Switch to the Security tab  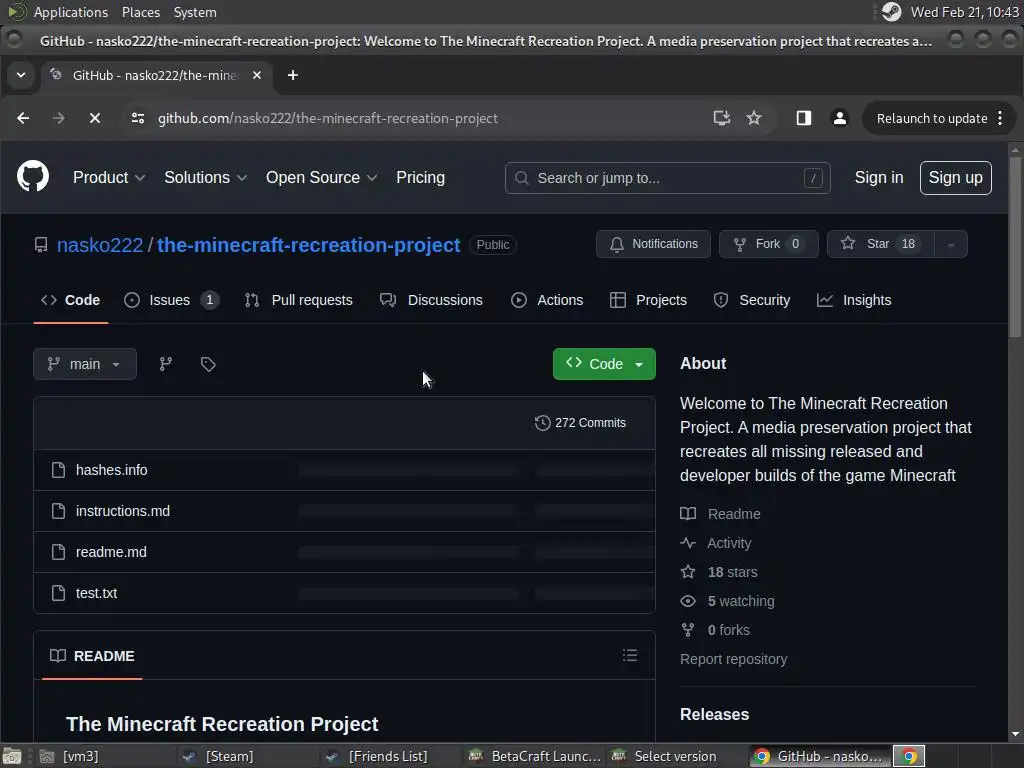coord(752,300)
